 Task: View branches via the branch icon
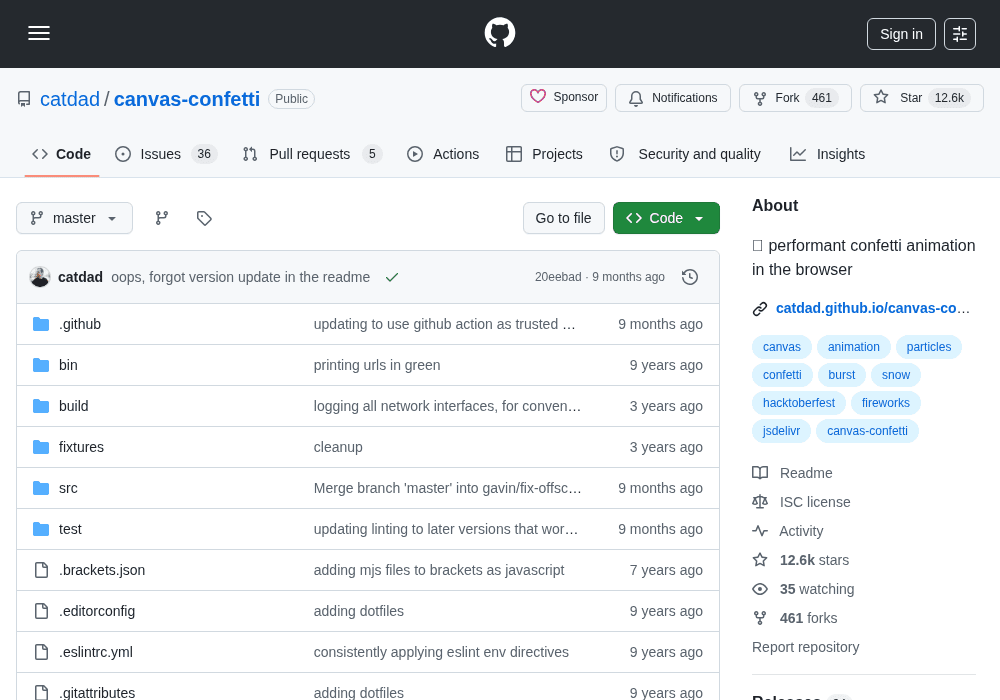162,218
